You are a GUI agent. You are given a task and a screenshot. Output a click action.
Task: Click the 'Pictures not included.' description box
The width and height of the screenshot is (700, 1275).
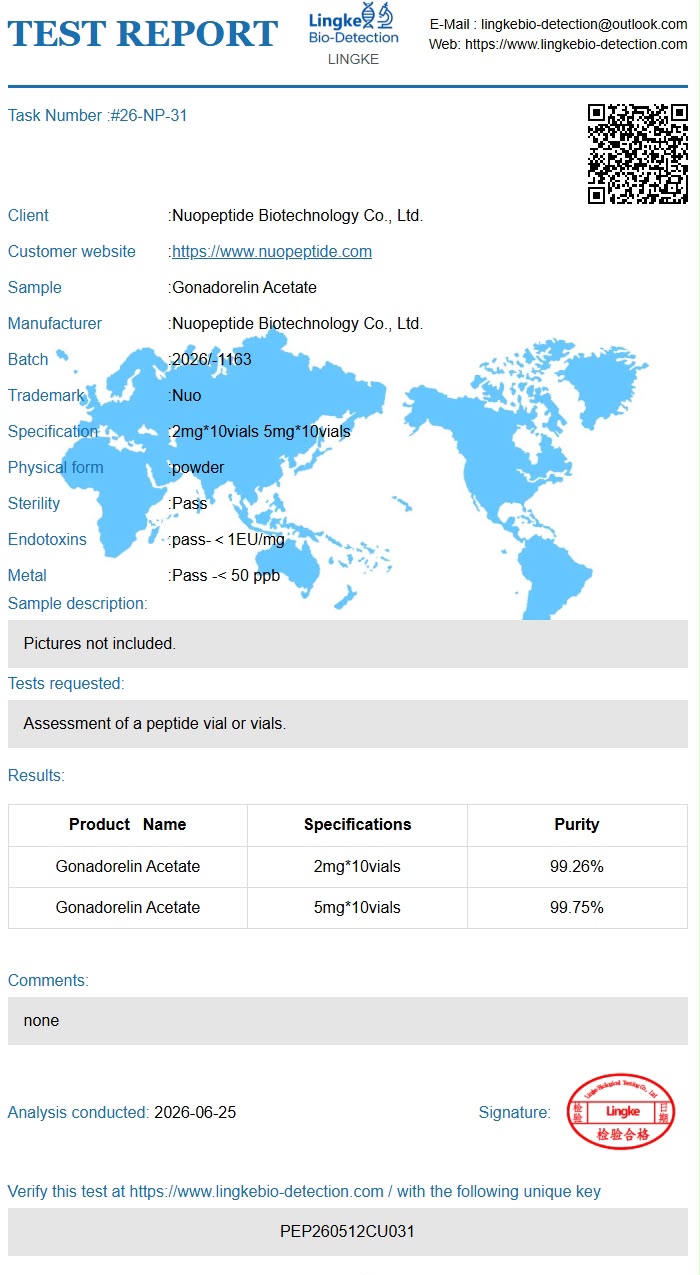348,644
